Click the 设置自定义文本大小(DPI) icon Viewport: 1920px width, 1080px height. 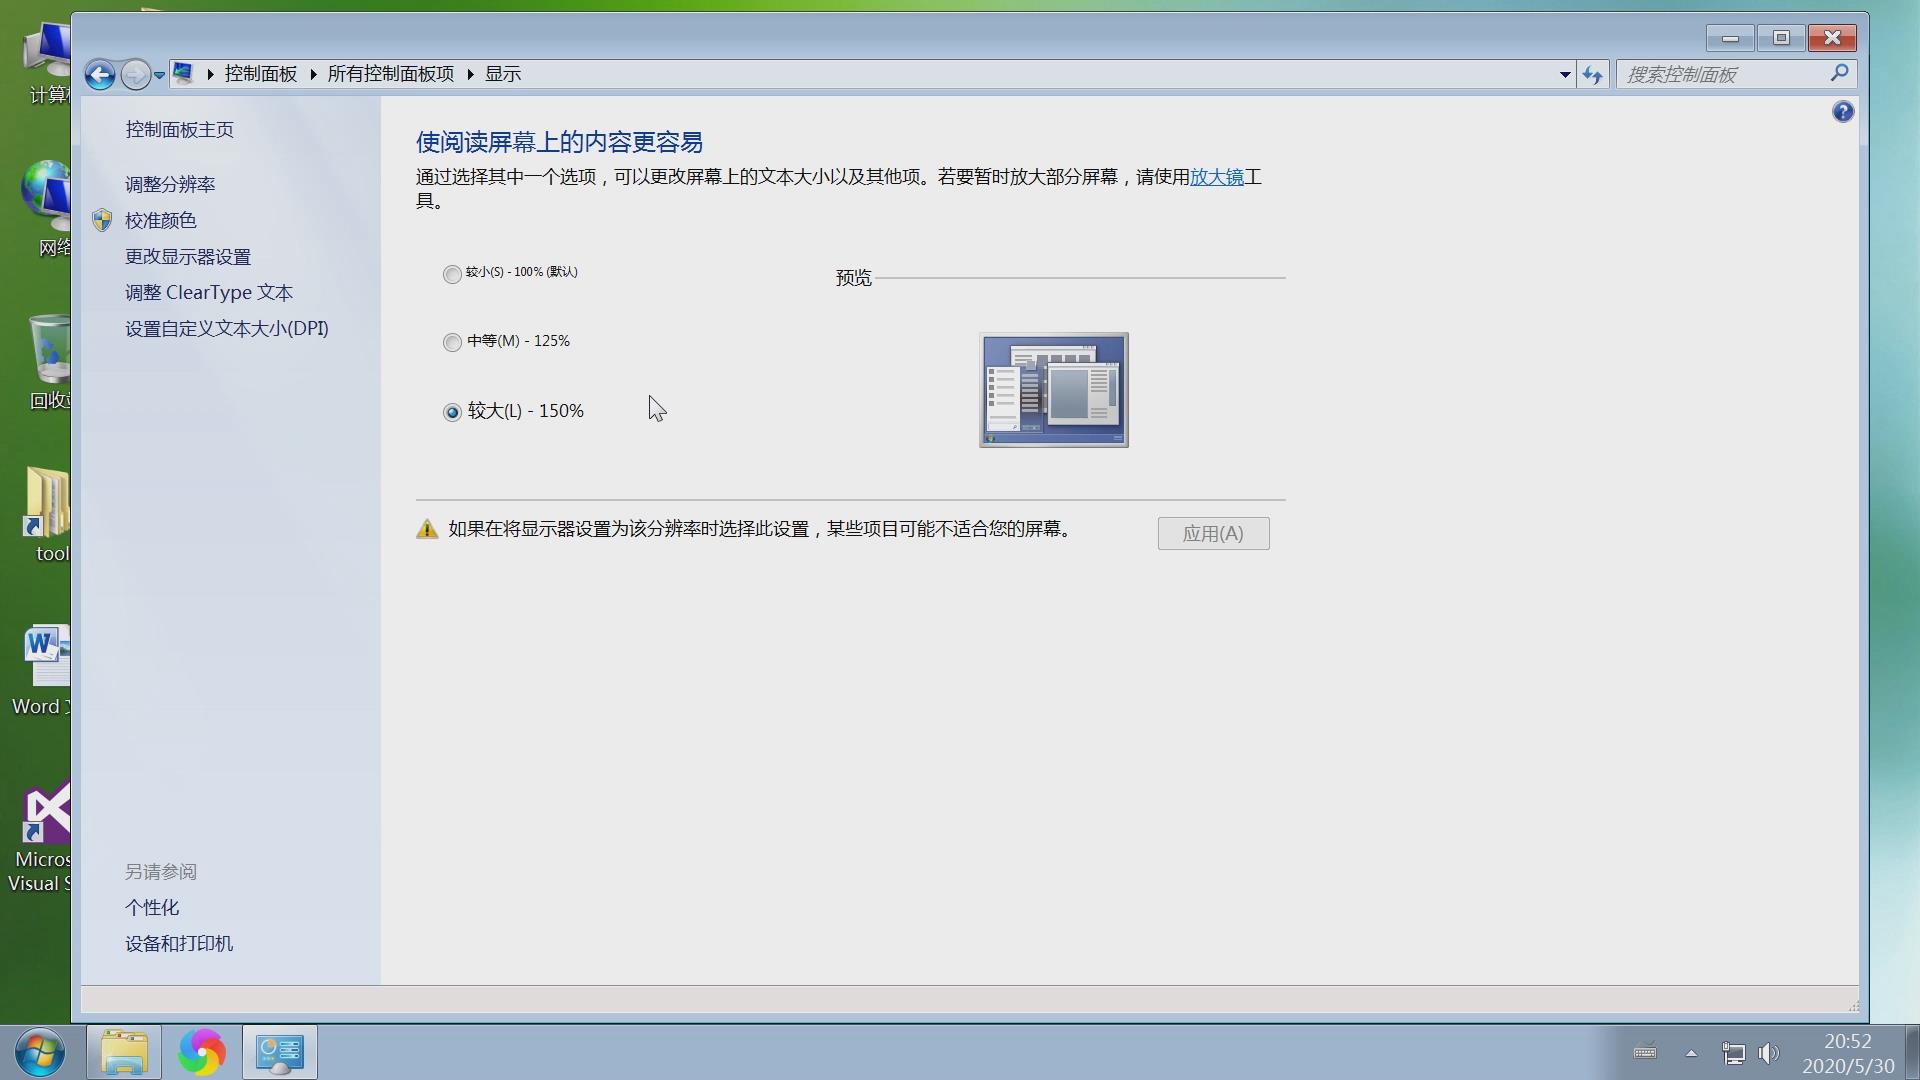(x=227, y=327)
